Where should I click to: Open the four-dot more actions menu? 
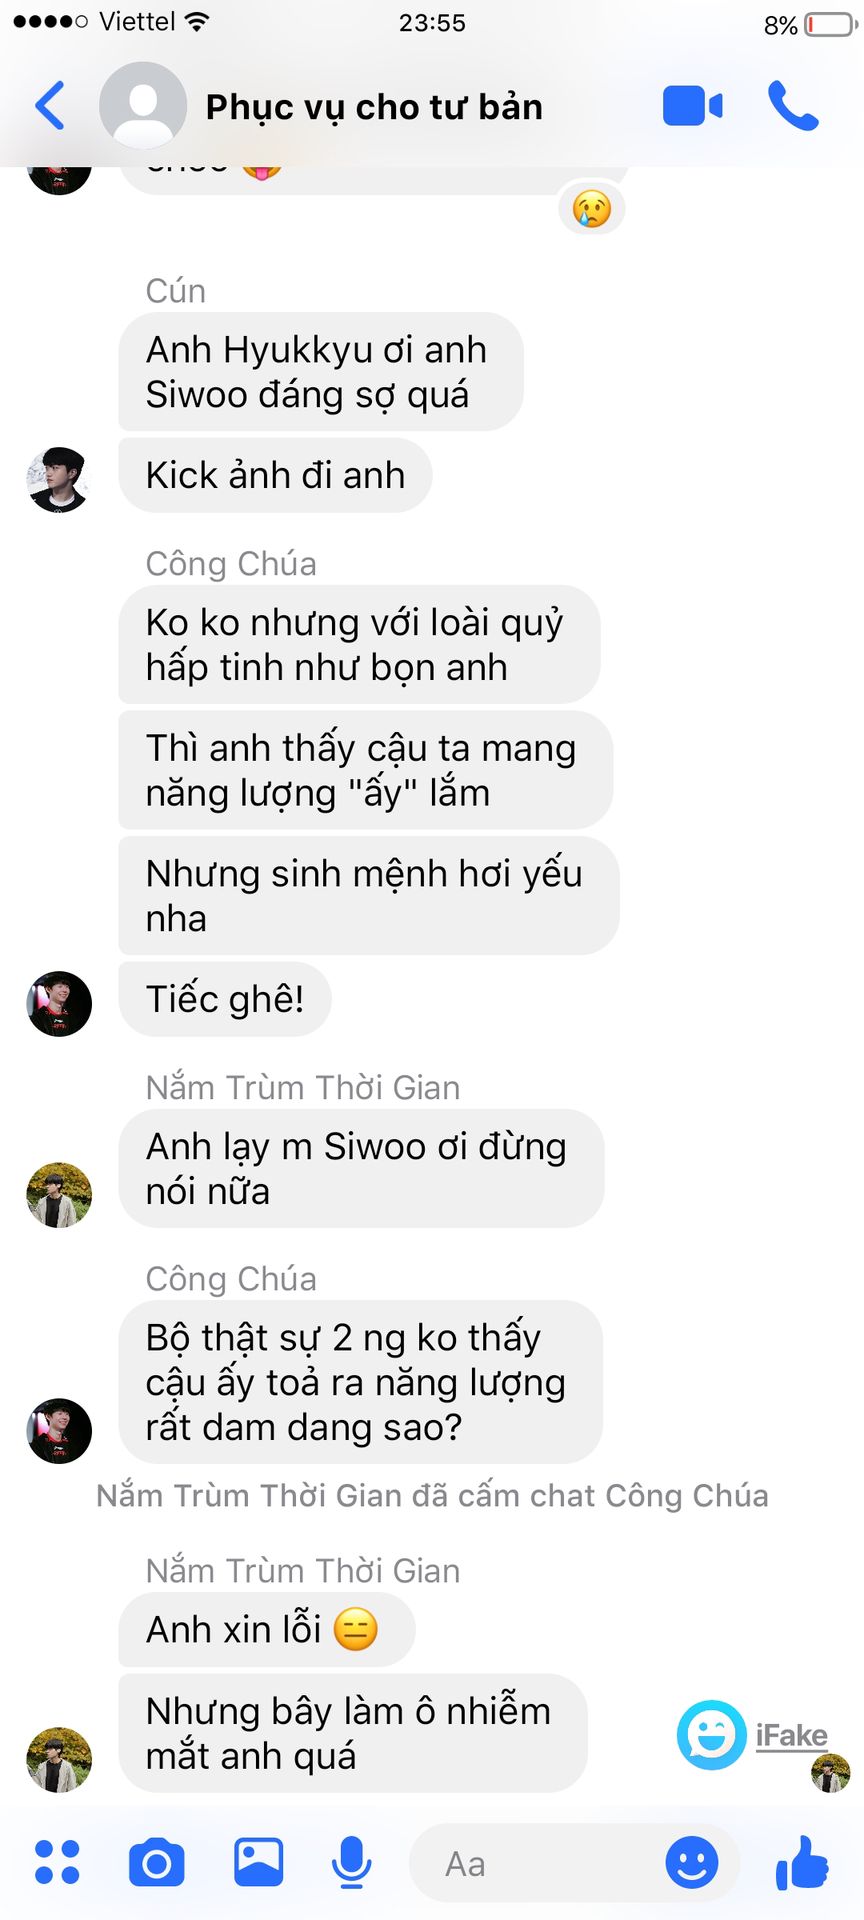click(57, 1862)
